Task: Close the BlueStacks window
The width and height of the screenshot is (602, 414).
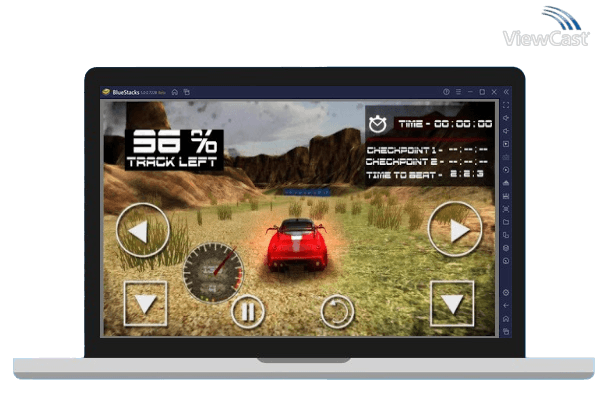Action: (x=494, y=92)
